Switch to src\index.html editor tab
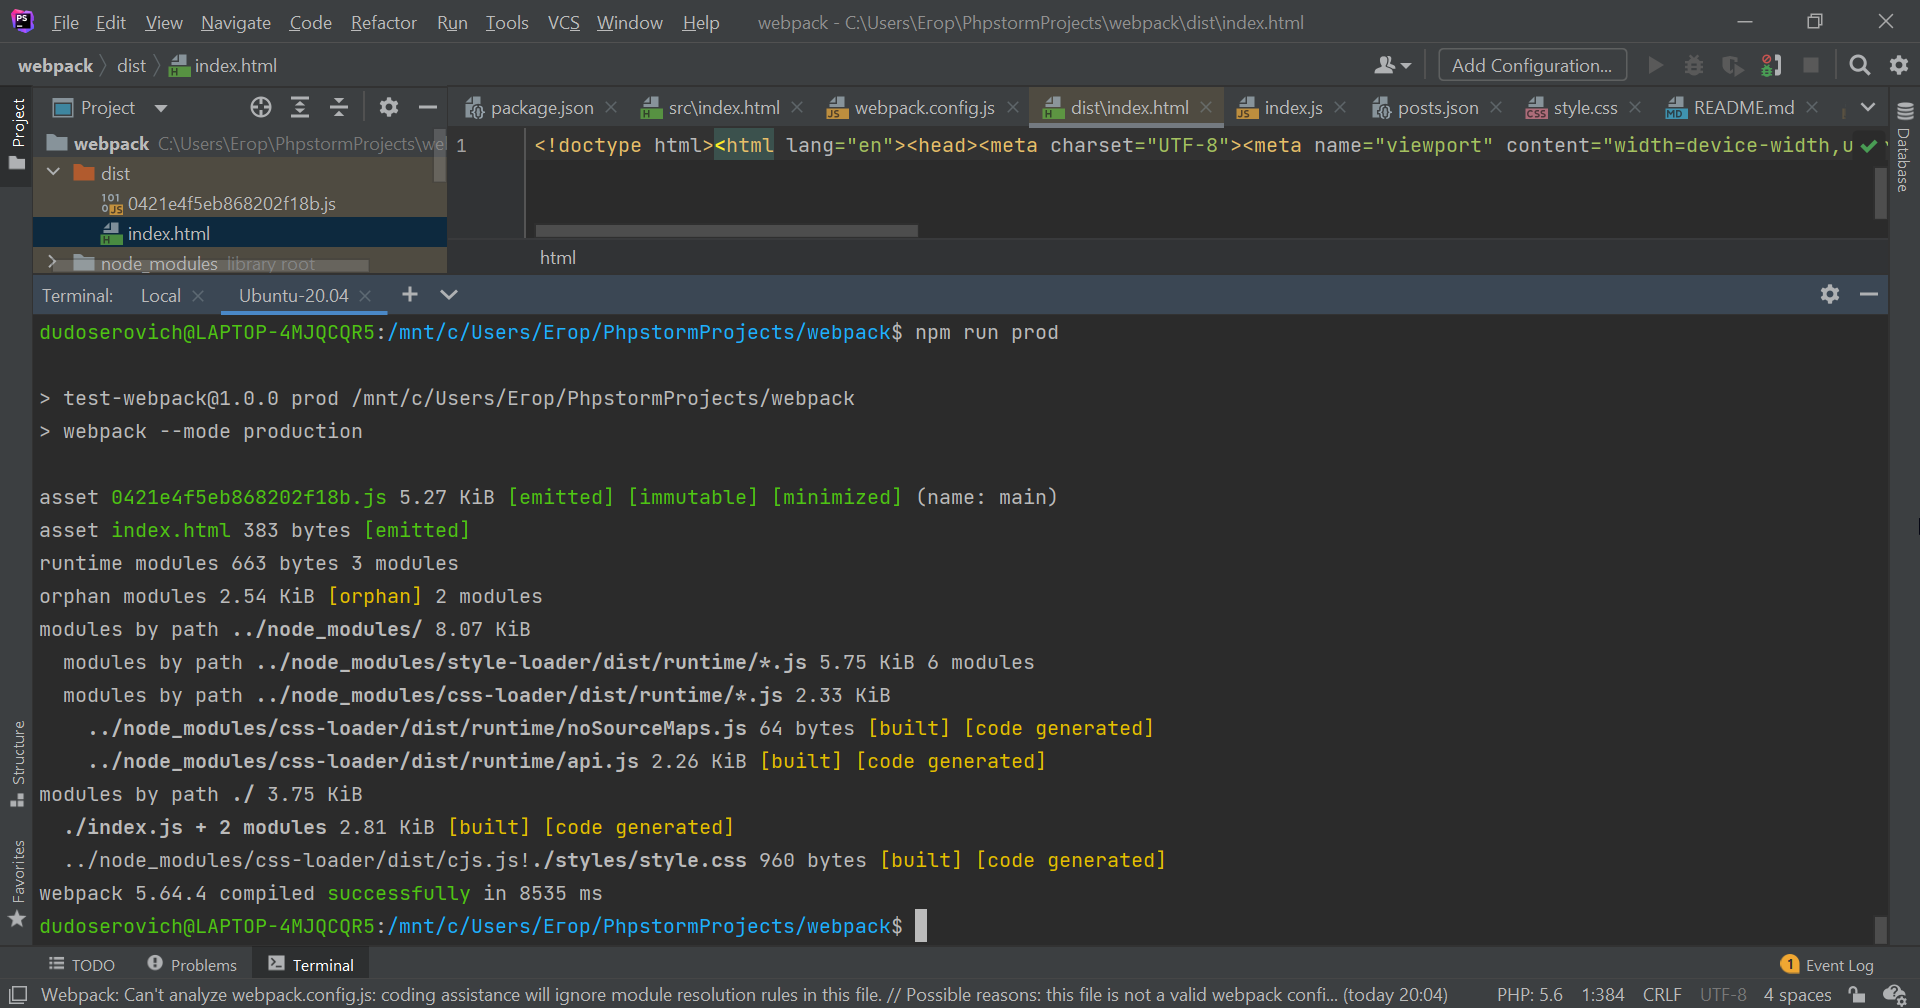1920x1008 pixels. [x=724, y=107]
